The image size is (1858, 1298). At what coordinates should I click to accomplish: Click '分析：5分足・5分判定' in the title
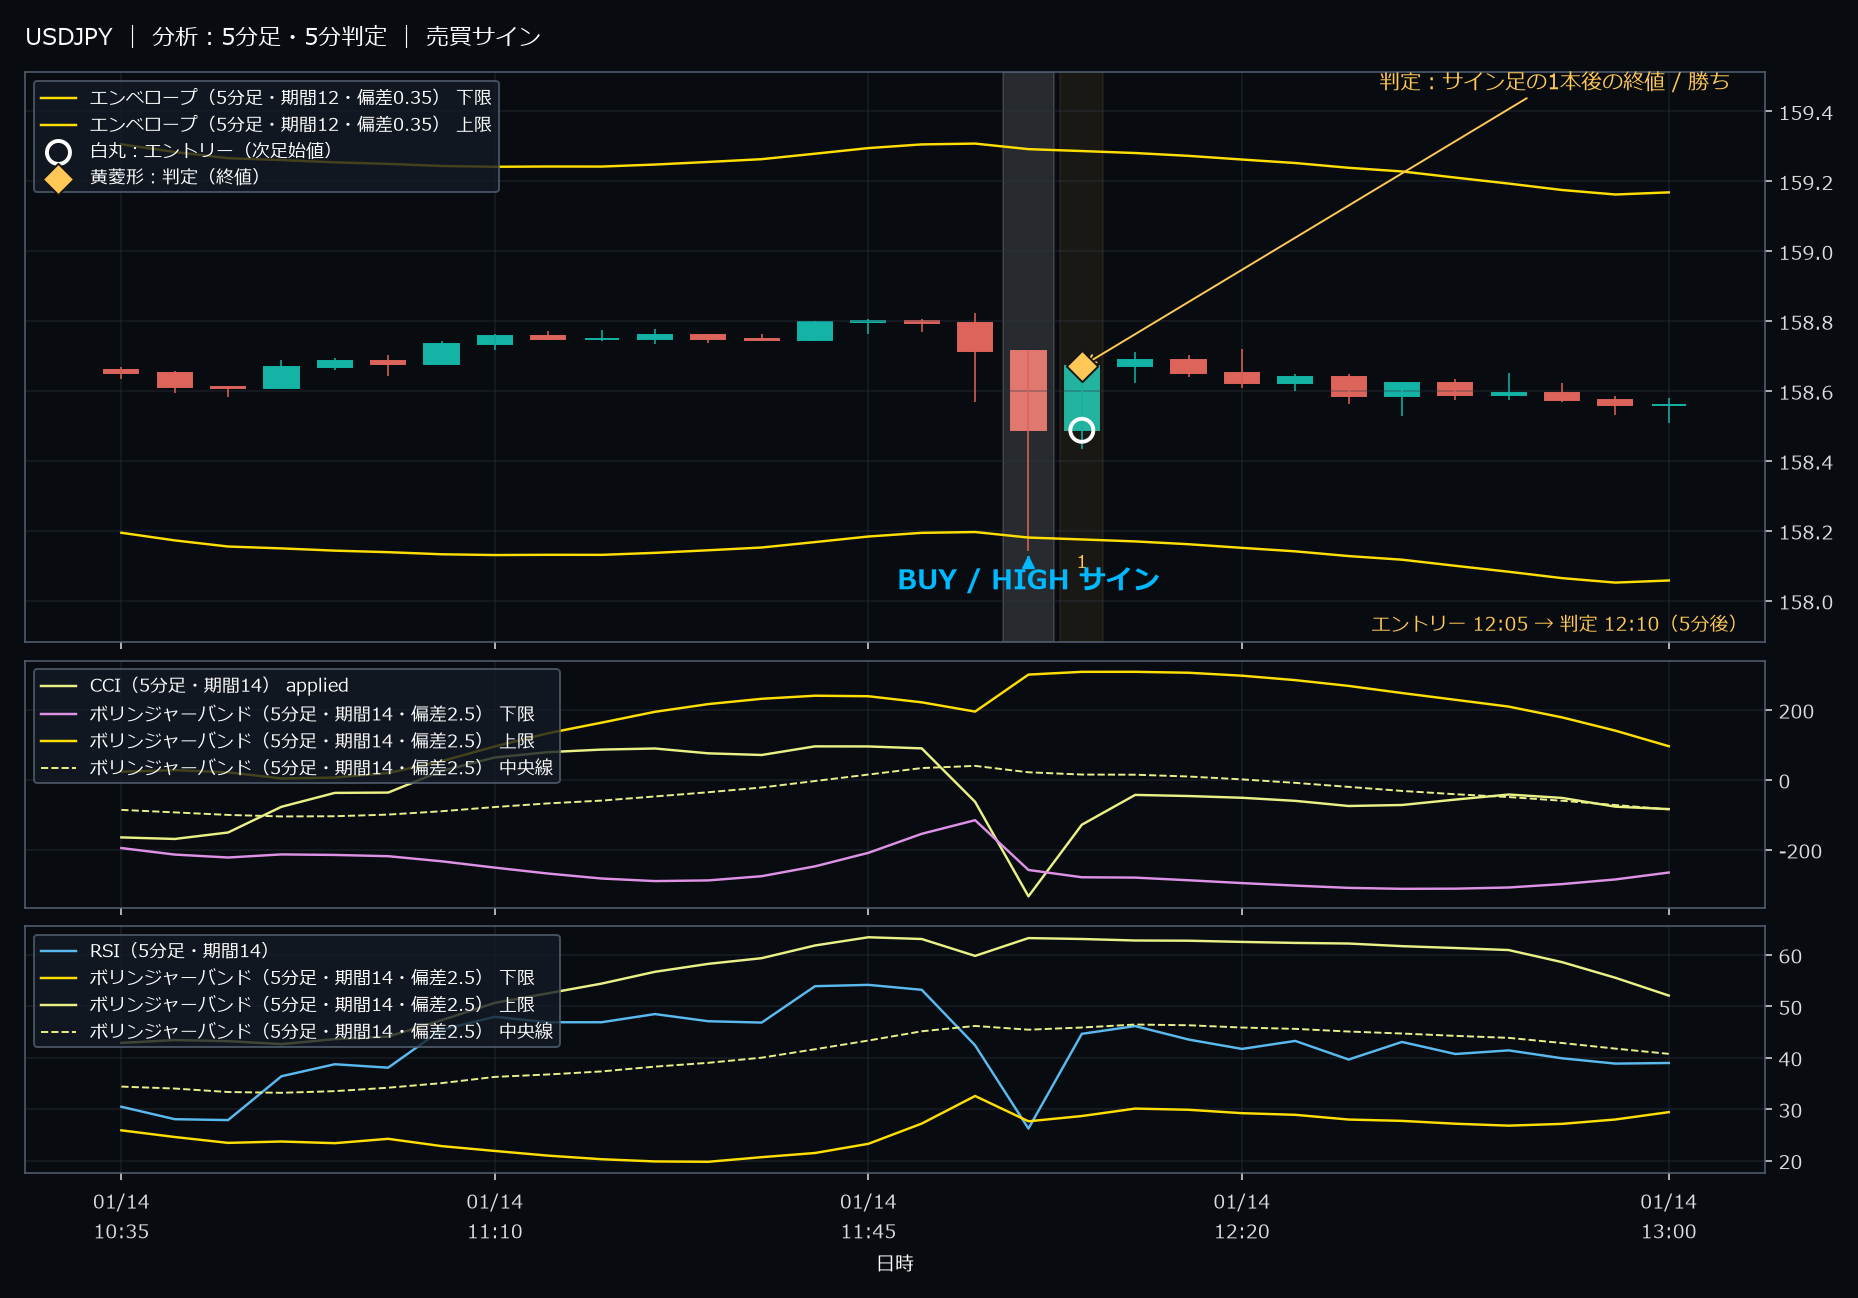269,37
